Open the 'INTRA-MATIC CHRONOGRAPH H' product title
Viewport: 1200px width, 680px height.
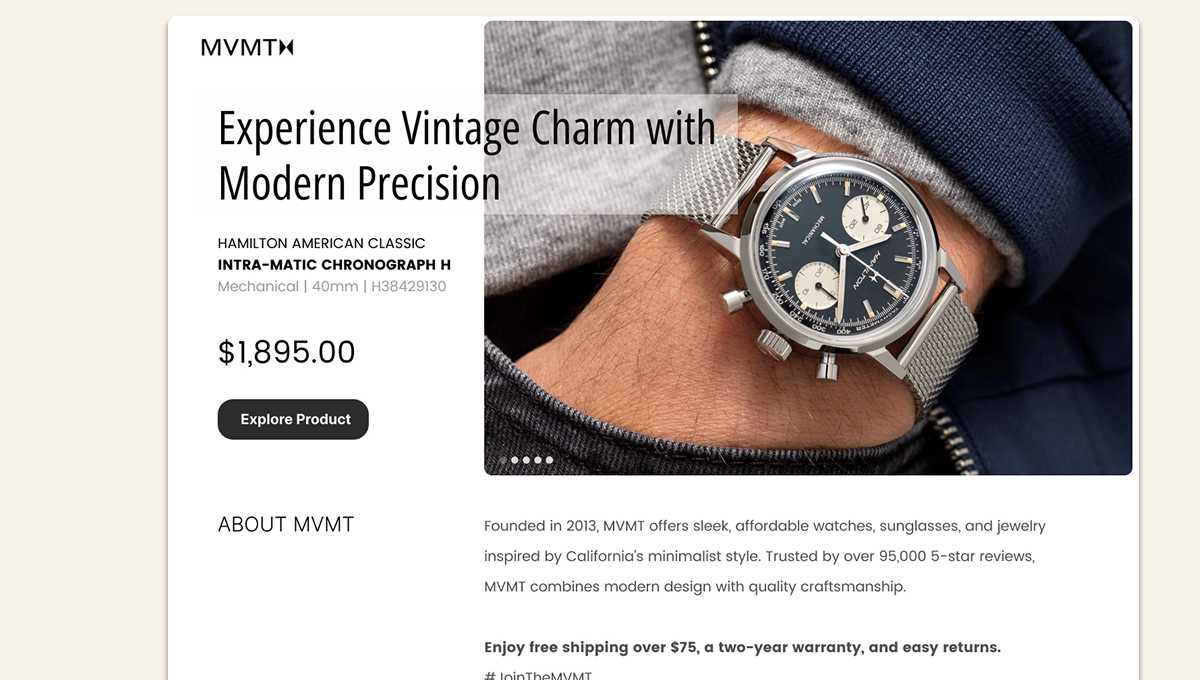334,265
